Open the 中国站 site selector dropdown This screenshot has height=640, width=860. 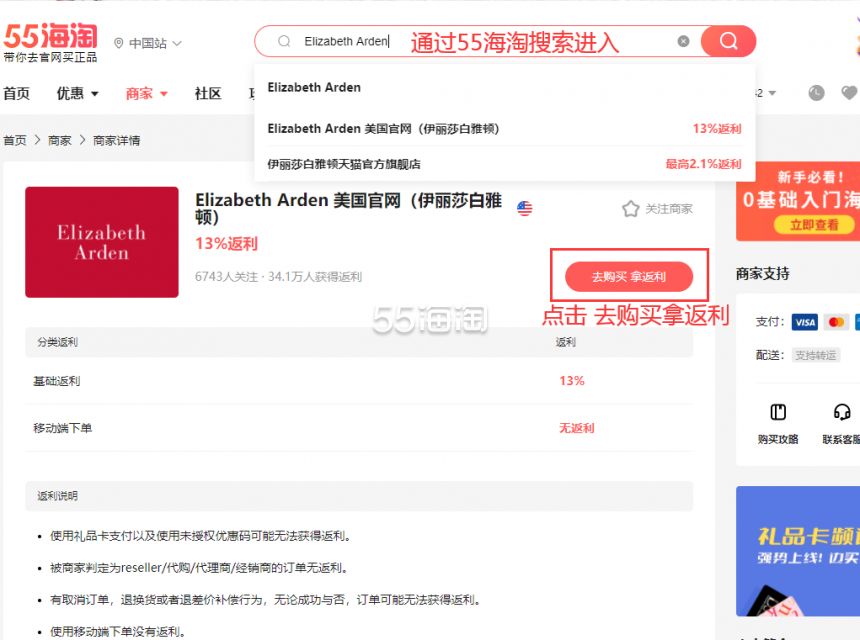[x=148, y=43]
